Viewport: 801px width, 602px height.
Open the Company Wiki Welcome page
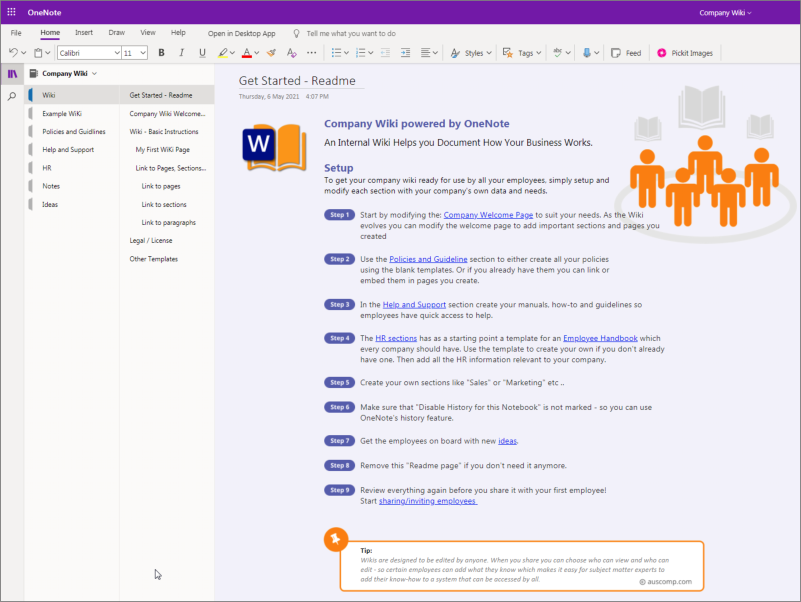[167, 113]
